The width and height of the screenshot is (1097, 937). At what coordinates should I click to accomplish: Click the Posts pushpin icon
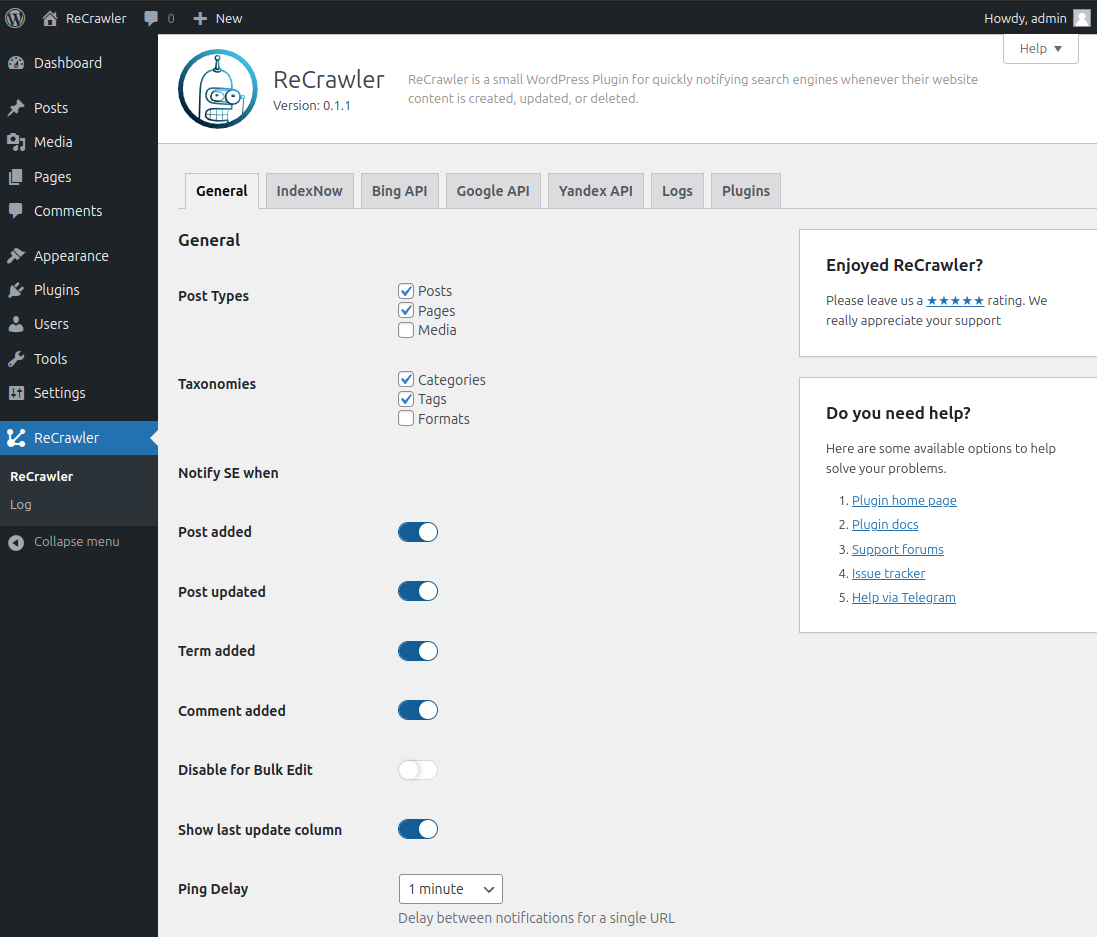click(16, 108)
